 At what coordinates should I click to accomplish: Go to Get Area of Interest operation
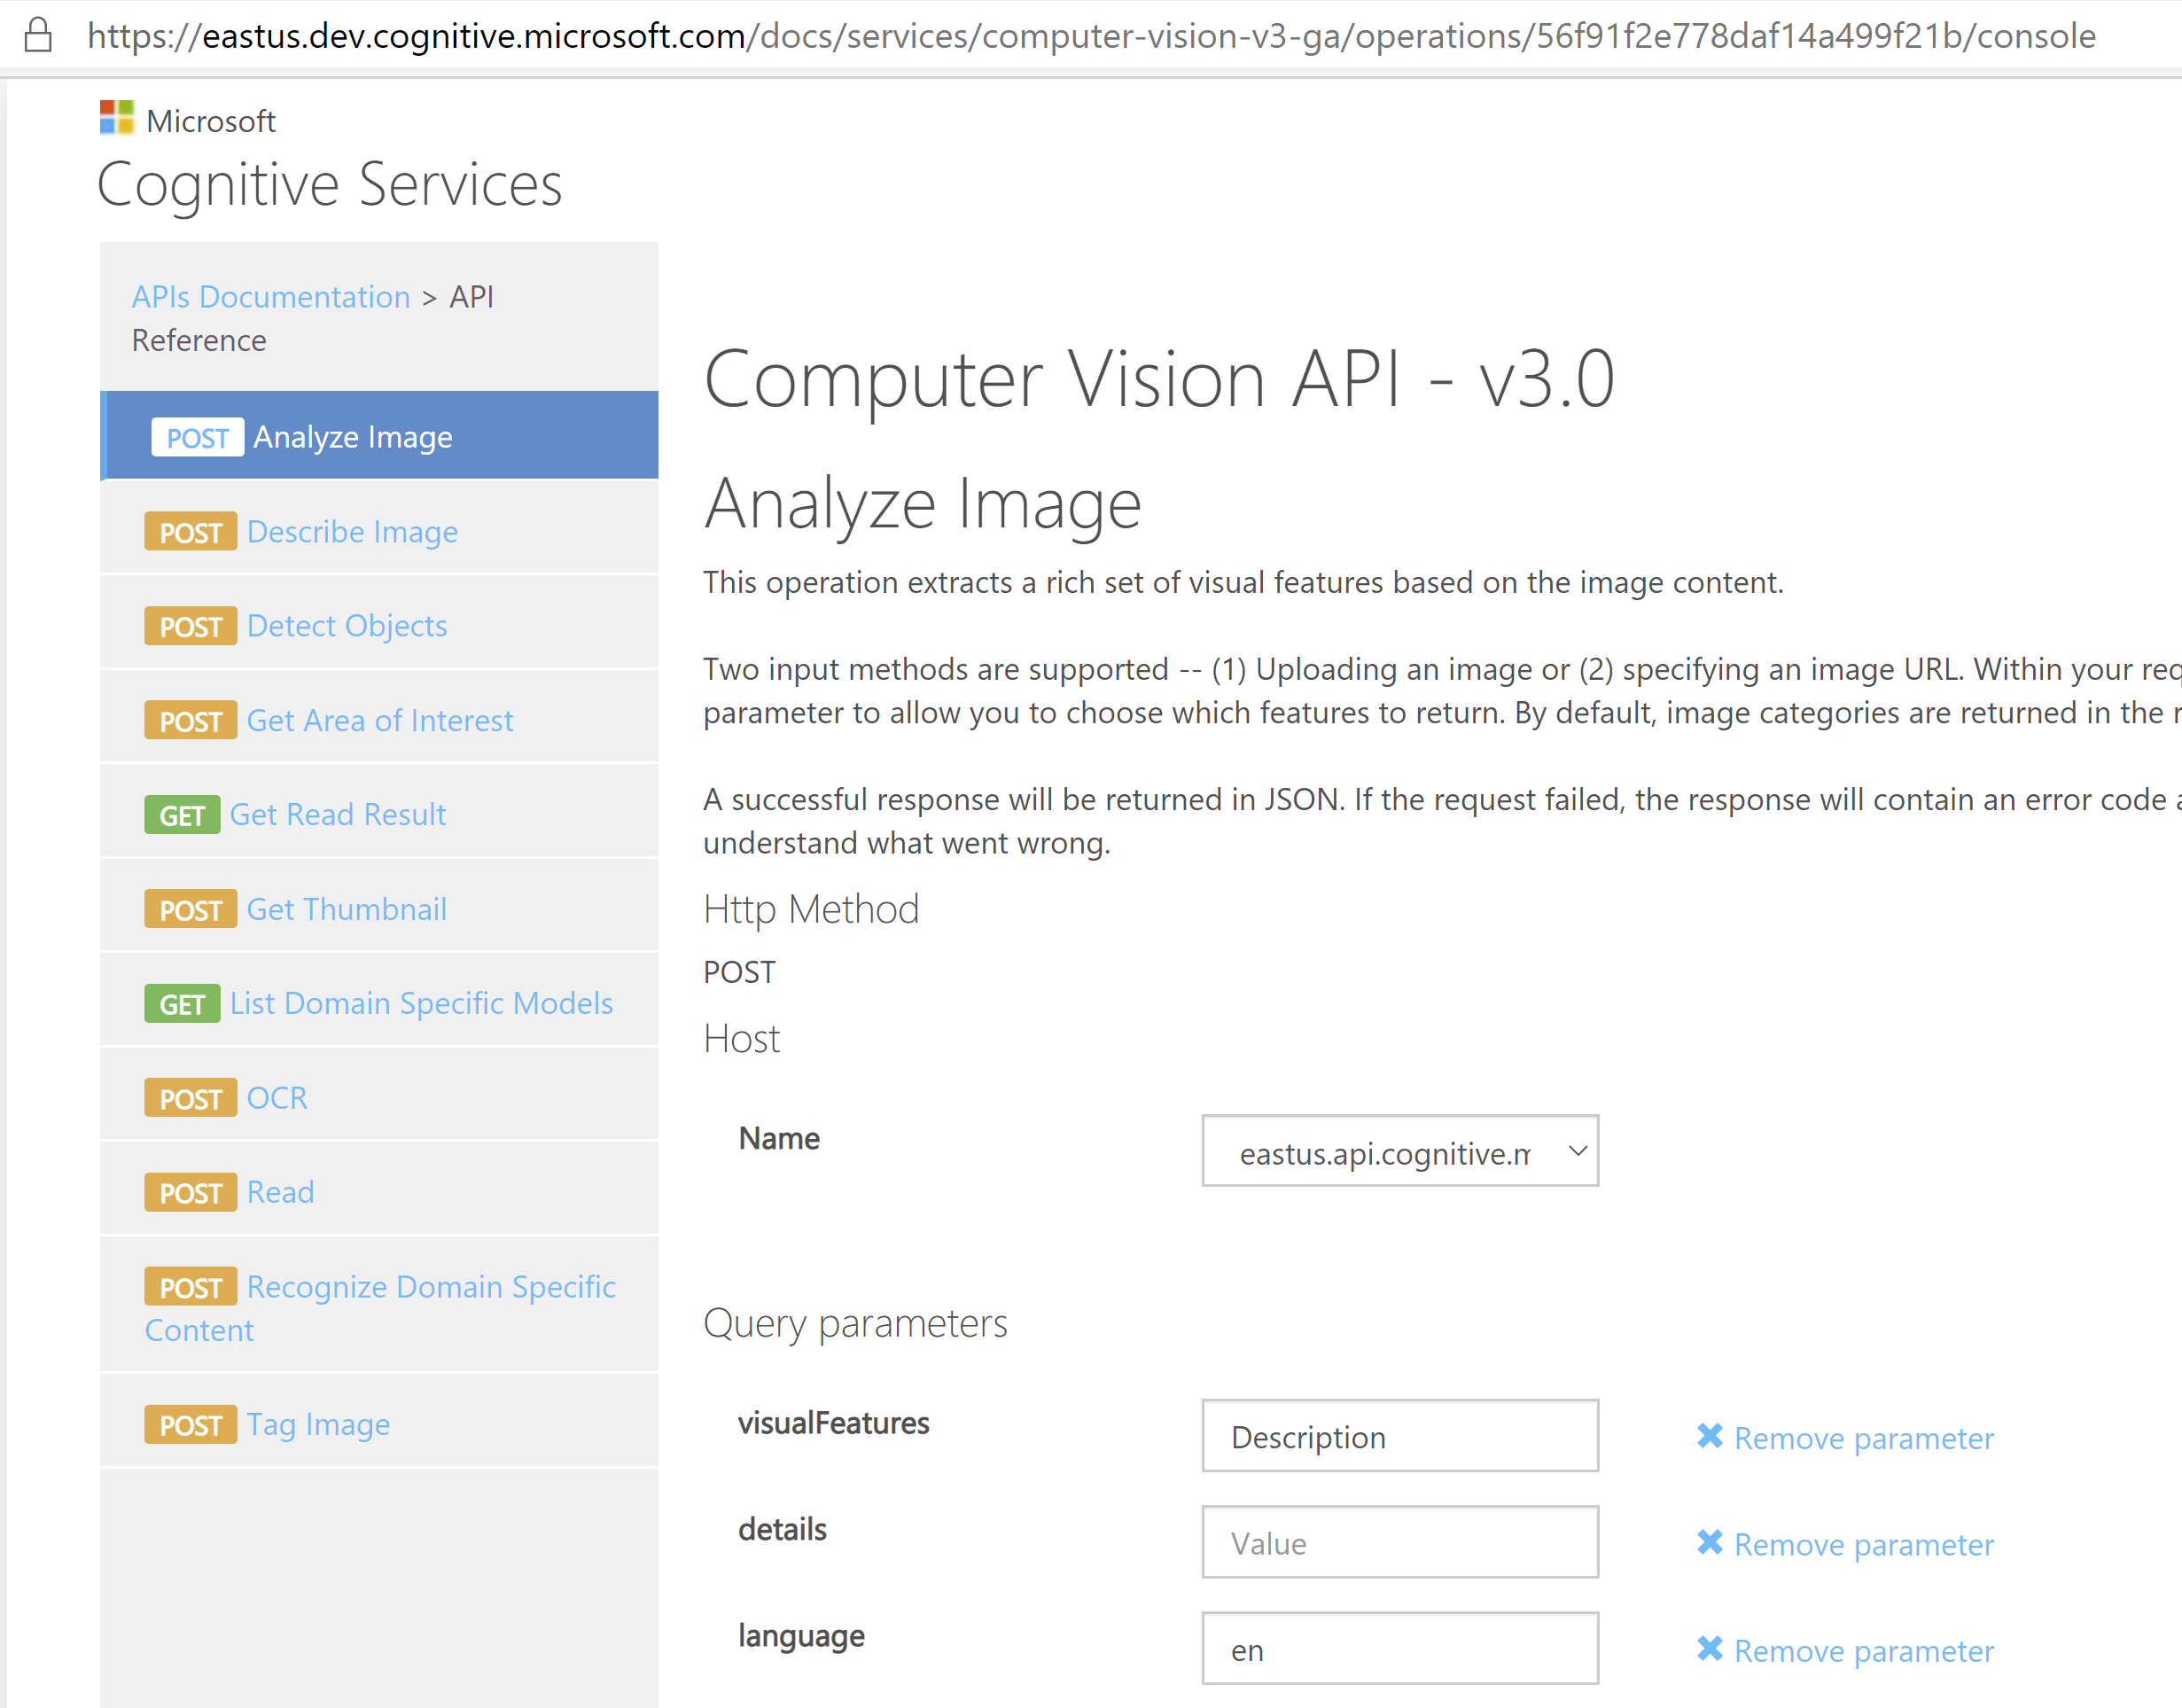tap(380, 720)
